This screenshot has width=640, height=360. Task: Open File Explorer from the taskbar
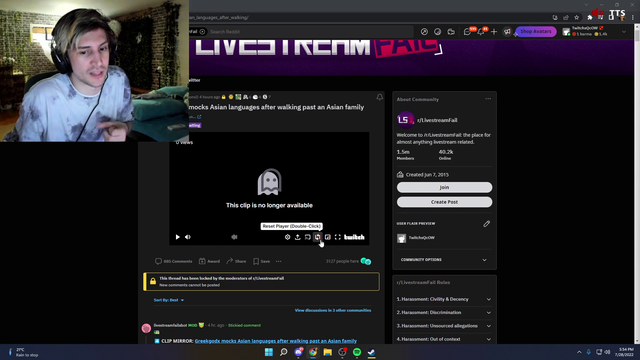pyautogui.click(x=328, y=352)
